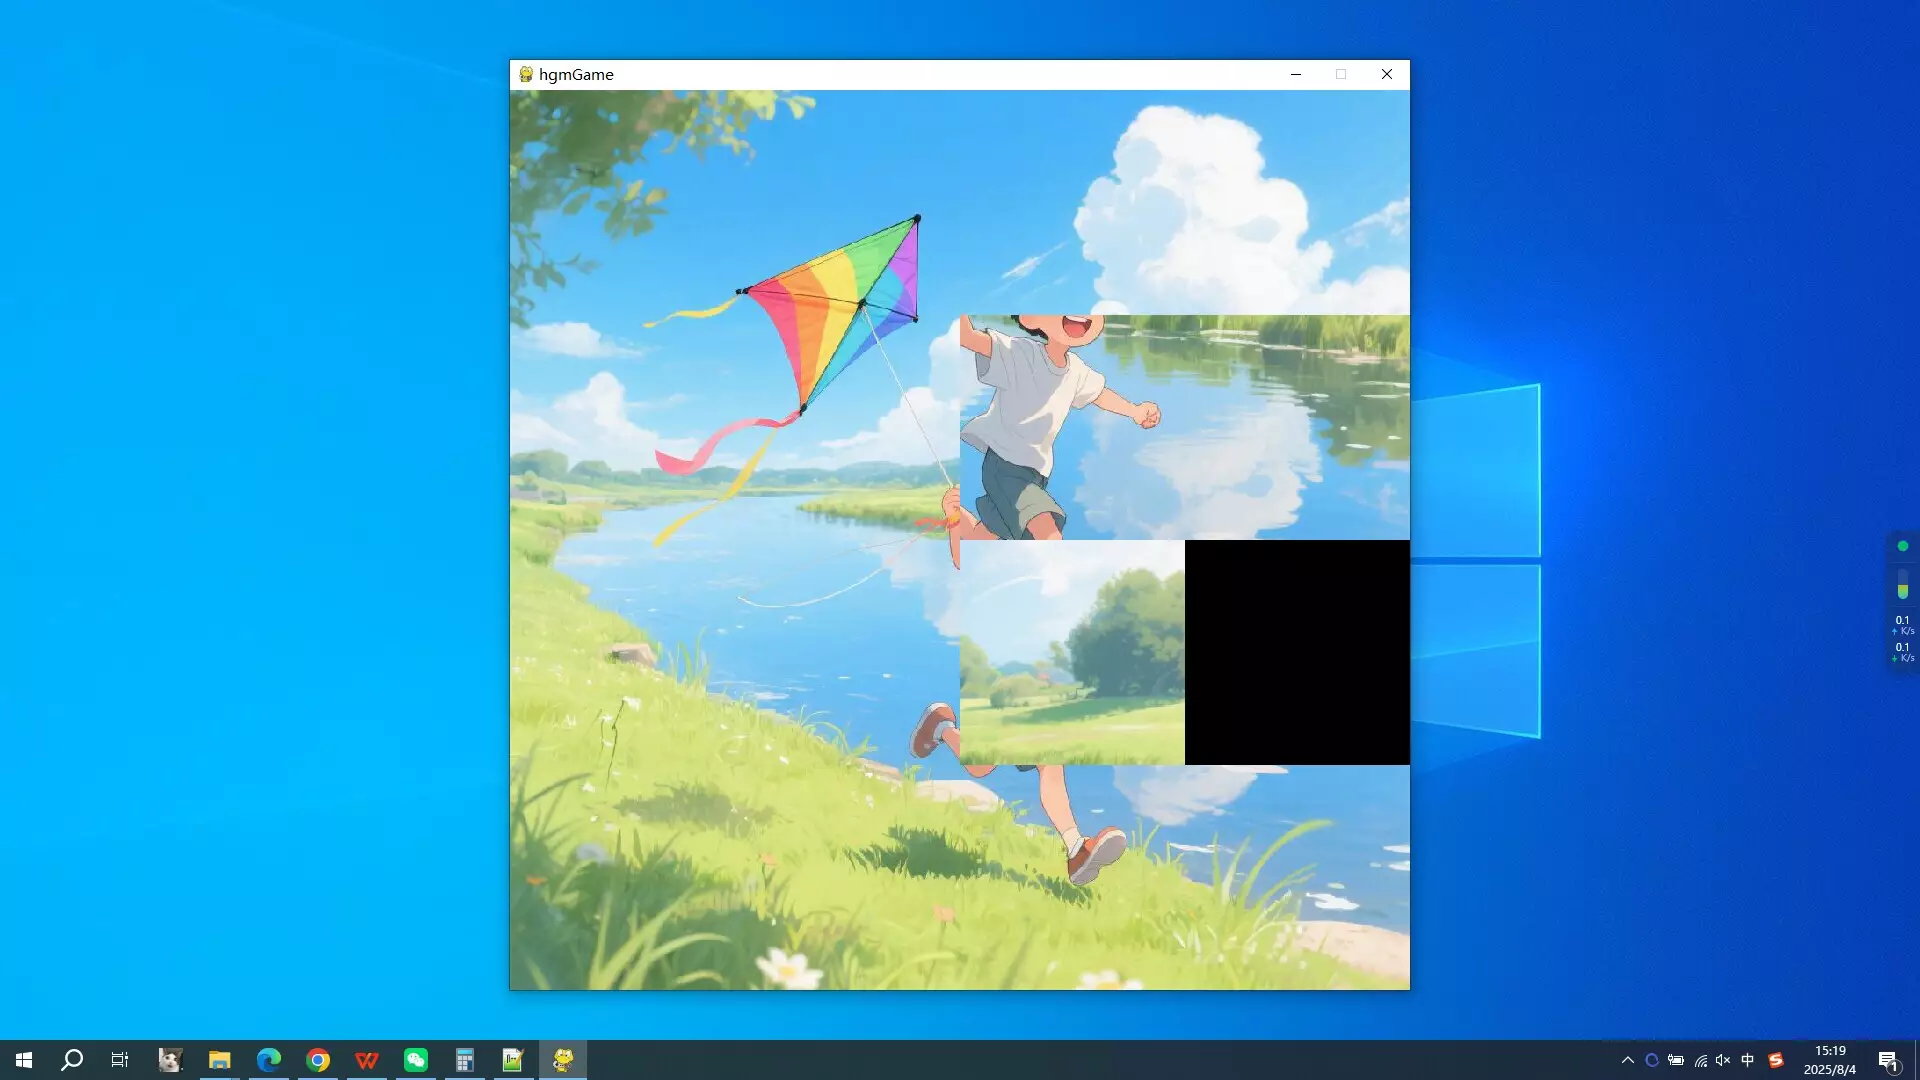Open Microsoft Edge from the taskbar
The height and width of the screenshot is (1080, 1920).
(268, 1059)
